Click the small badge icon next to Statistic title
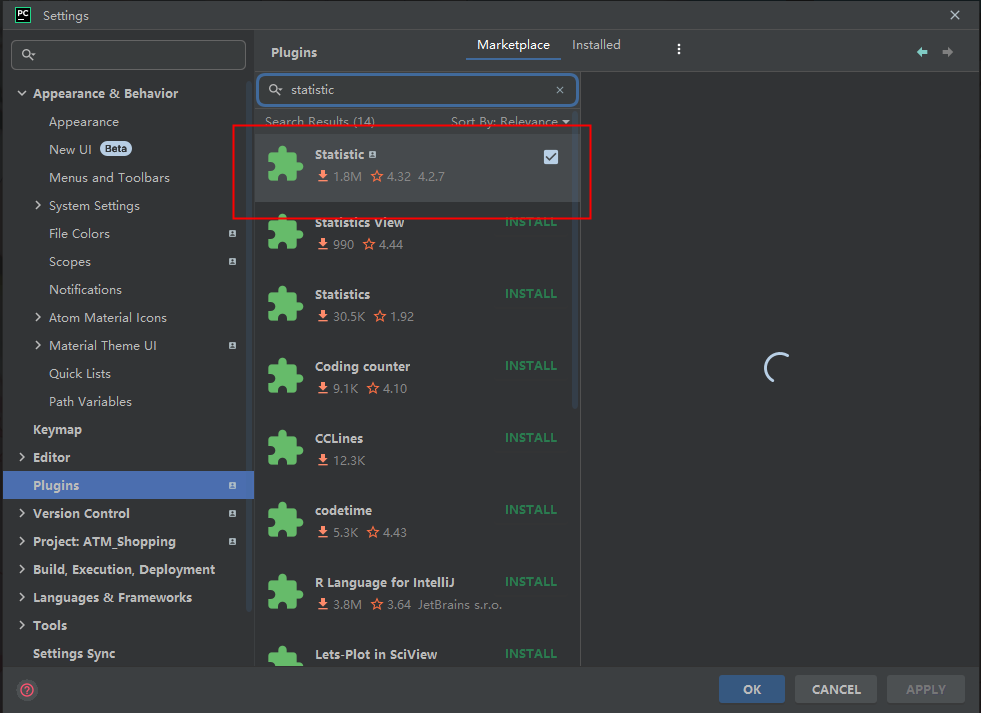981x713 pixels. pyautogui.click(x=372, y=154)
